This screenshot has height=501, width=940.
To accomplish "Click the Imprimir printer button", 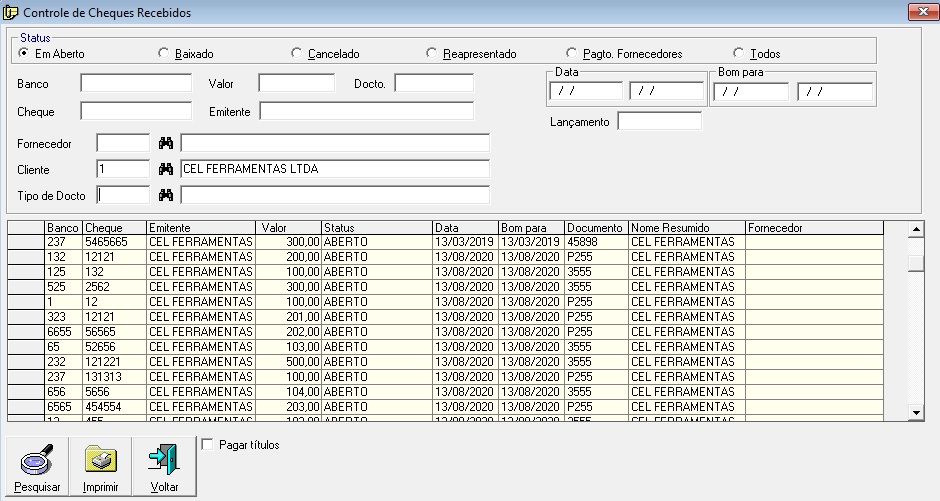I will click(101, 466).
